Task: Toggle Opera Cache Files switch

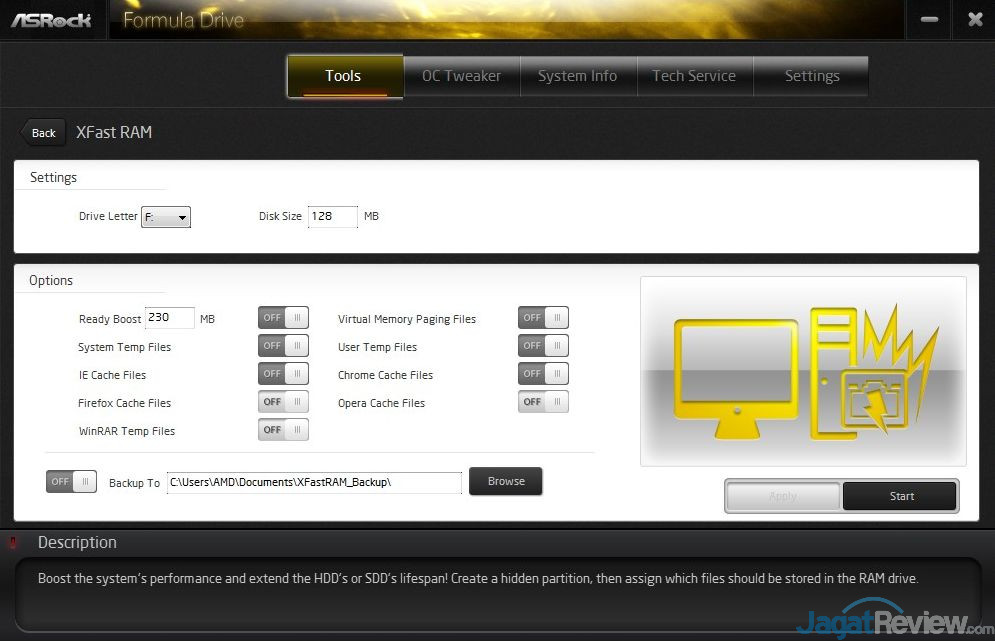Action: point(543,401)
